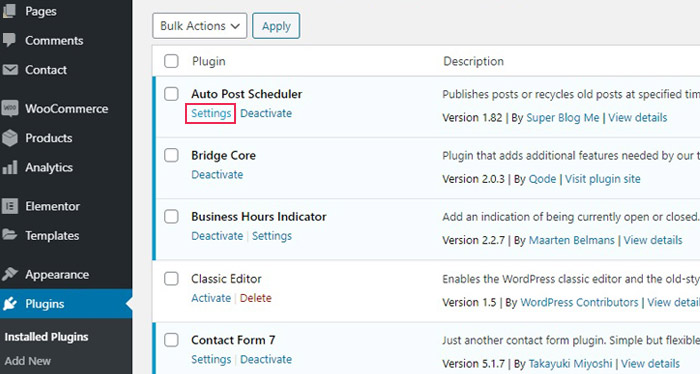Screen dimensions: 700x374
Task: Select the Classic Editor plugin checkbox
Action: coord(171,278)
